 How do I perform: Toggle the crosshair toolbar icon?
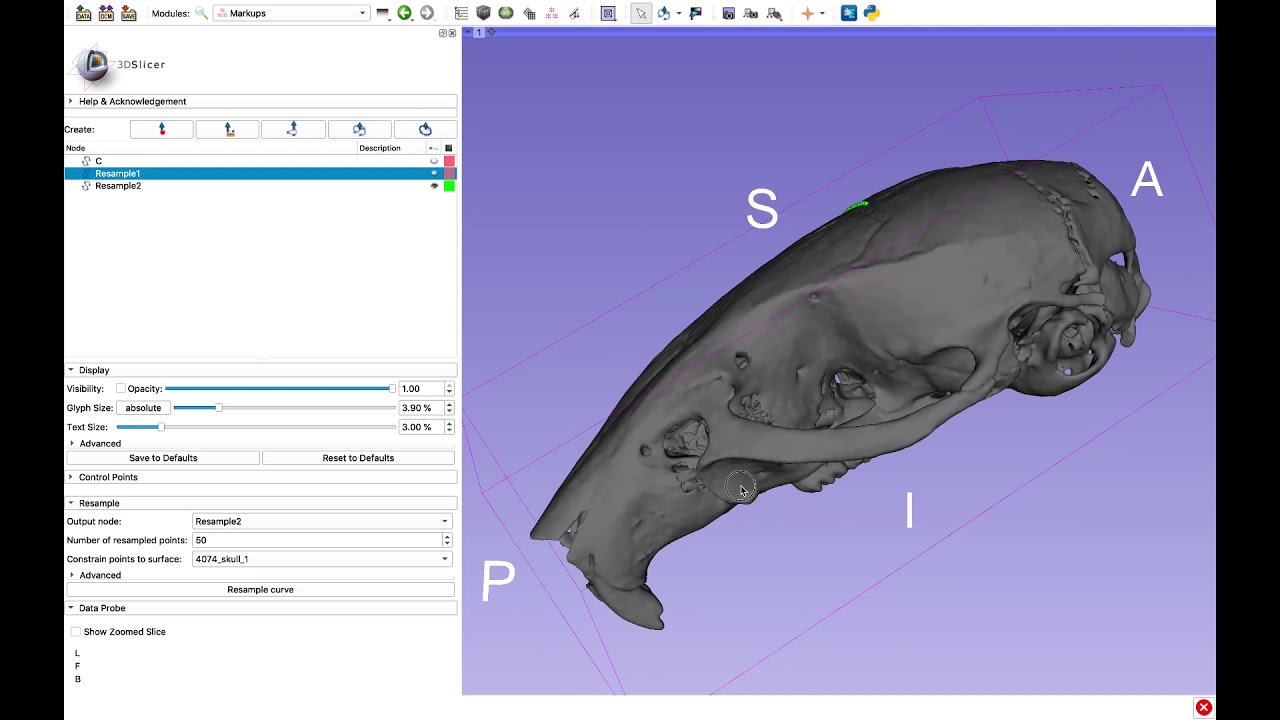tap(808, 13)
